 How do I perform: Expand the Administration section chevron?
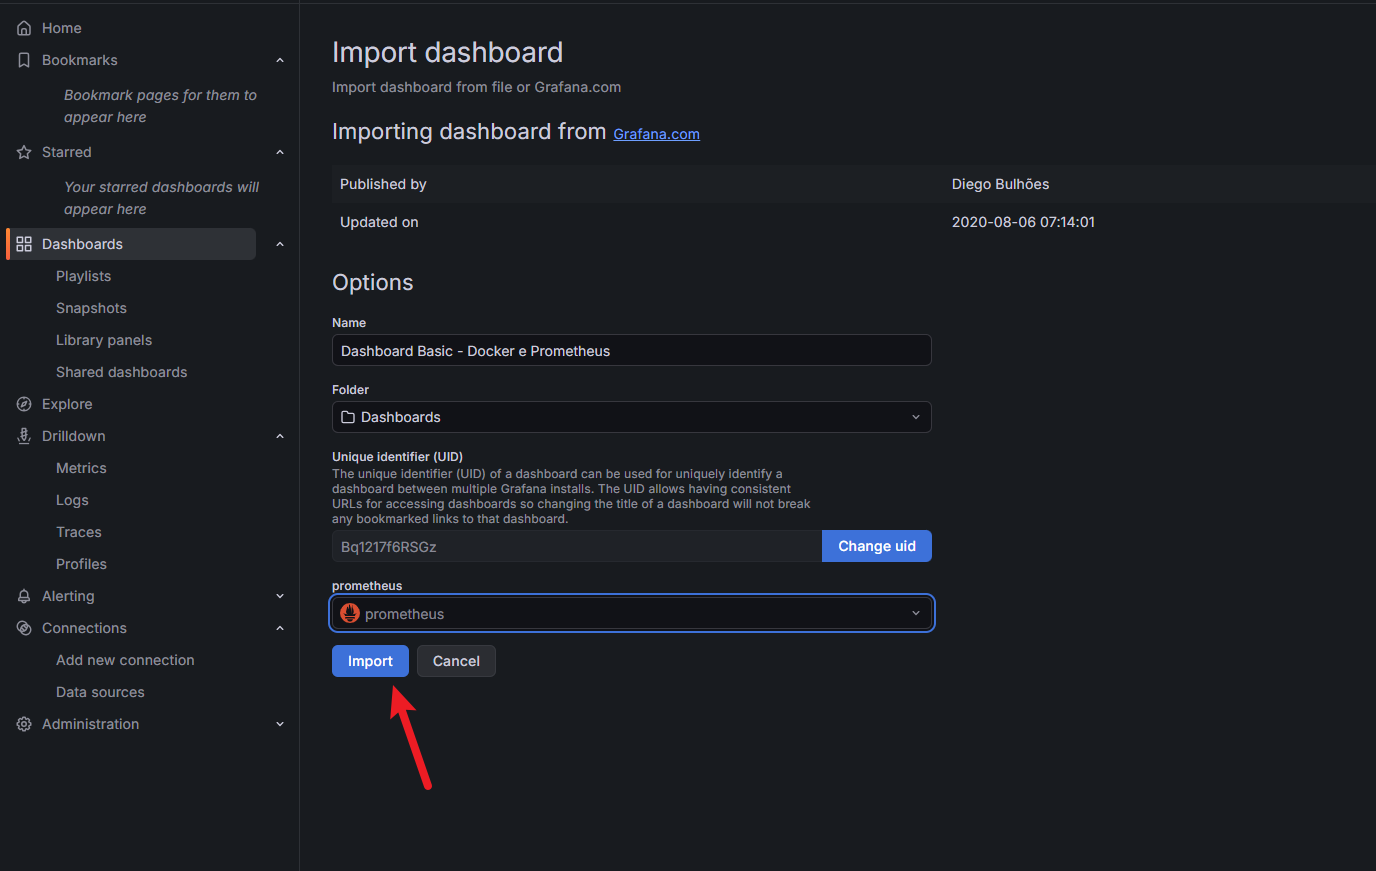[x=280, y=724]
